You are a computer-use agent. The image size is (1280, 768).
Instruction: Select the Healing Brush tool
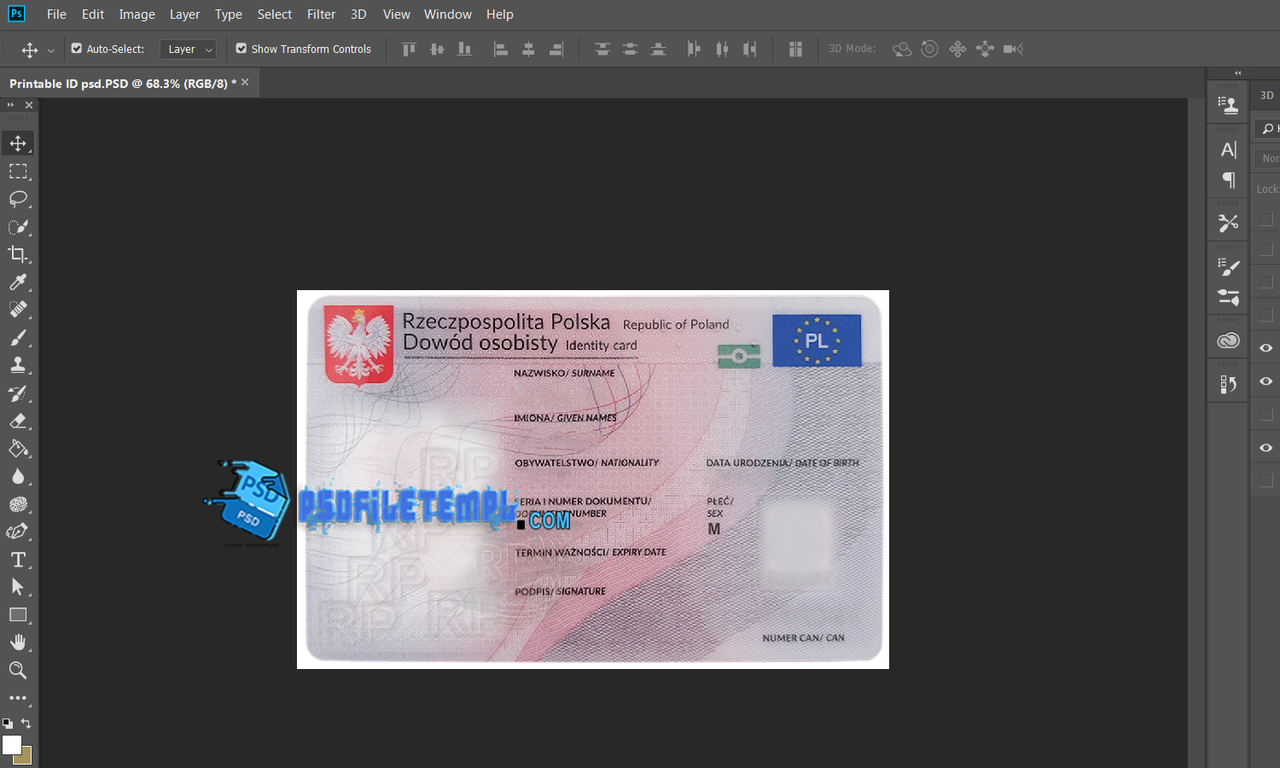(x=18, y=310)
